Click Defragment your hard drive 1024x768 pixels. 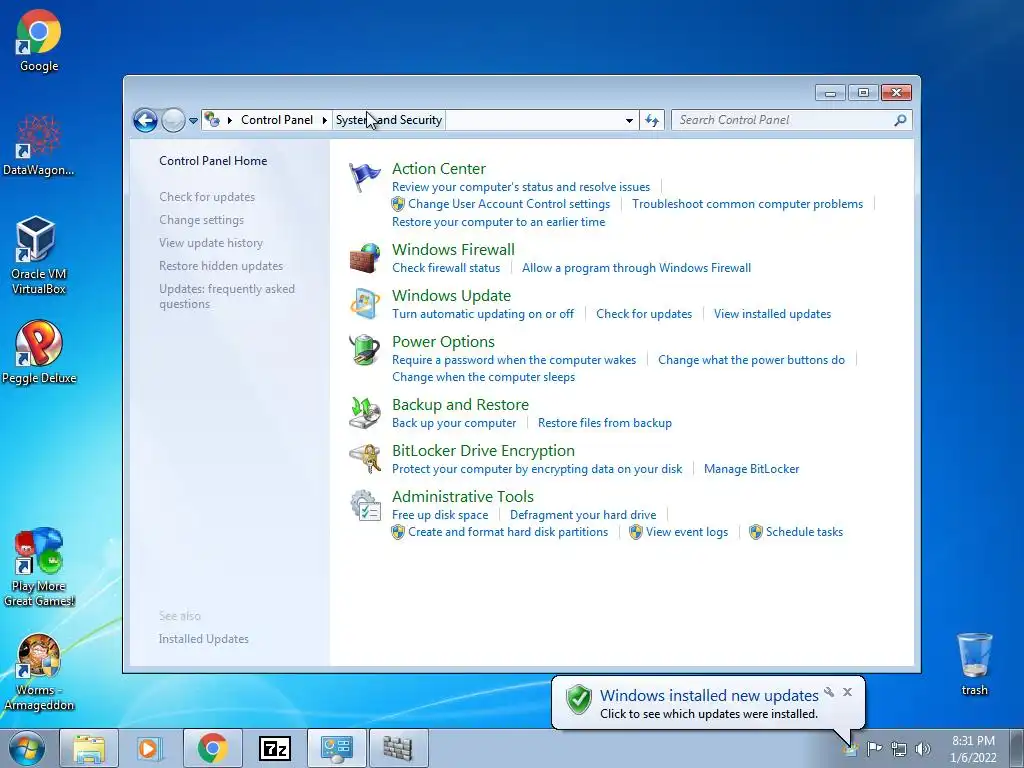(x=583, y=515)
